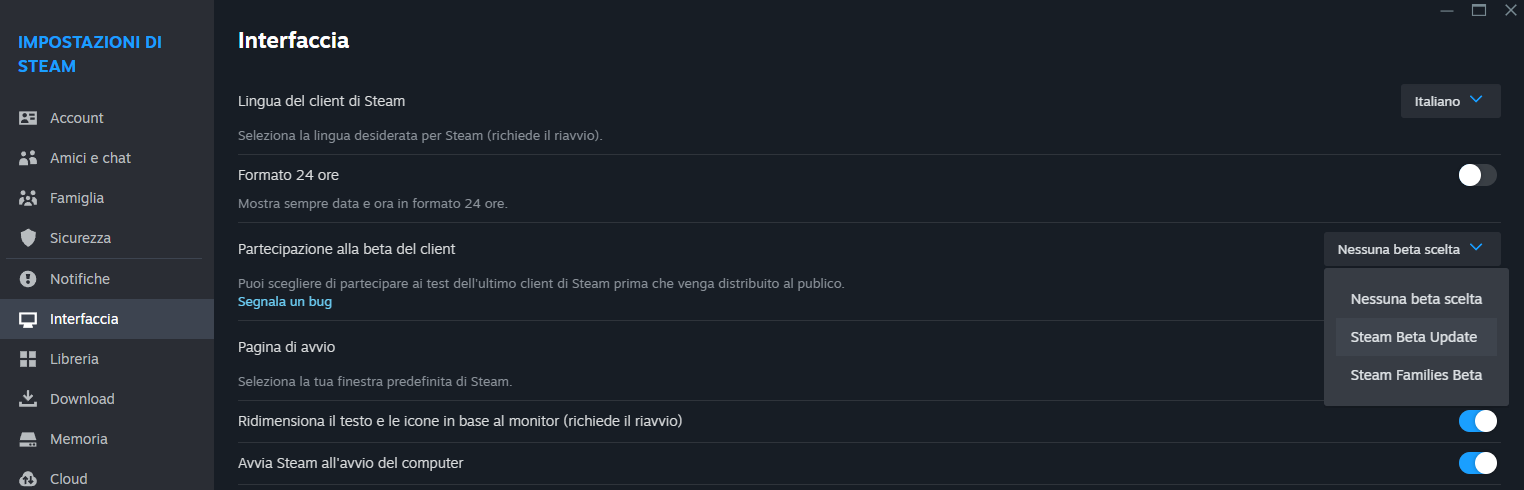The width and height of the screenshot is (1524, 490).
Task: Maximize the settings window
Action: [x=1478, y=10]
